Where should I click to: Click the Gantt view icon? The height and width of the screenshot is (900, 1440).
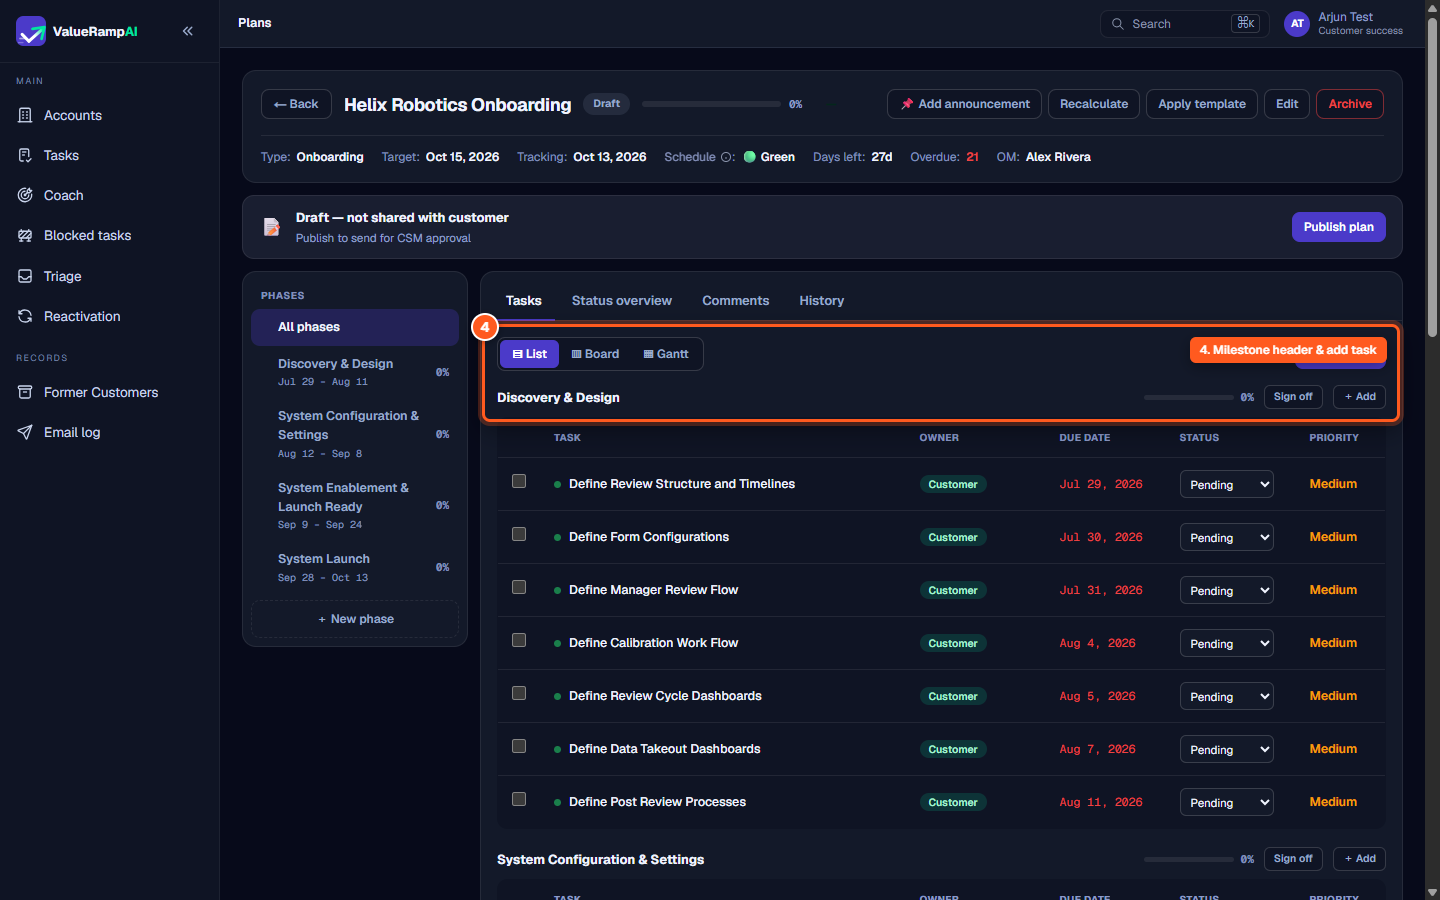(x=648, y=354)
